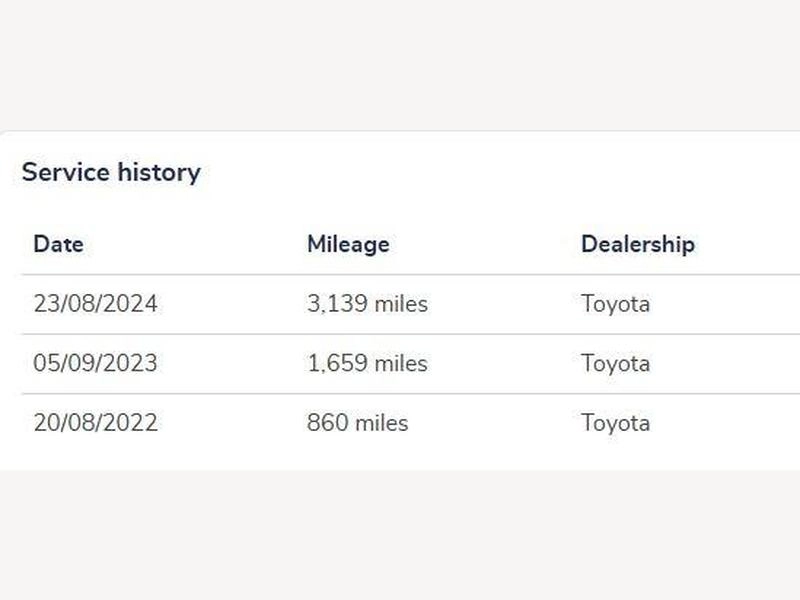Click the word miles after 1,659
Screen dimensions: 800x600
[x=401, y=364]
